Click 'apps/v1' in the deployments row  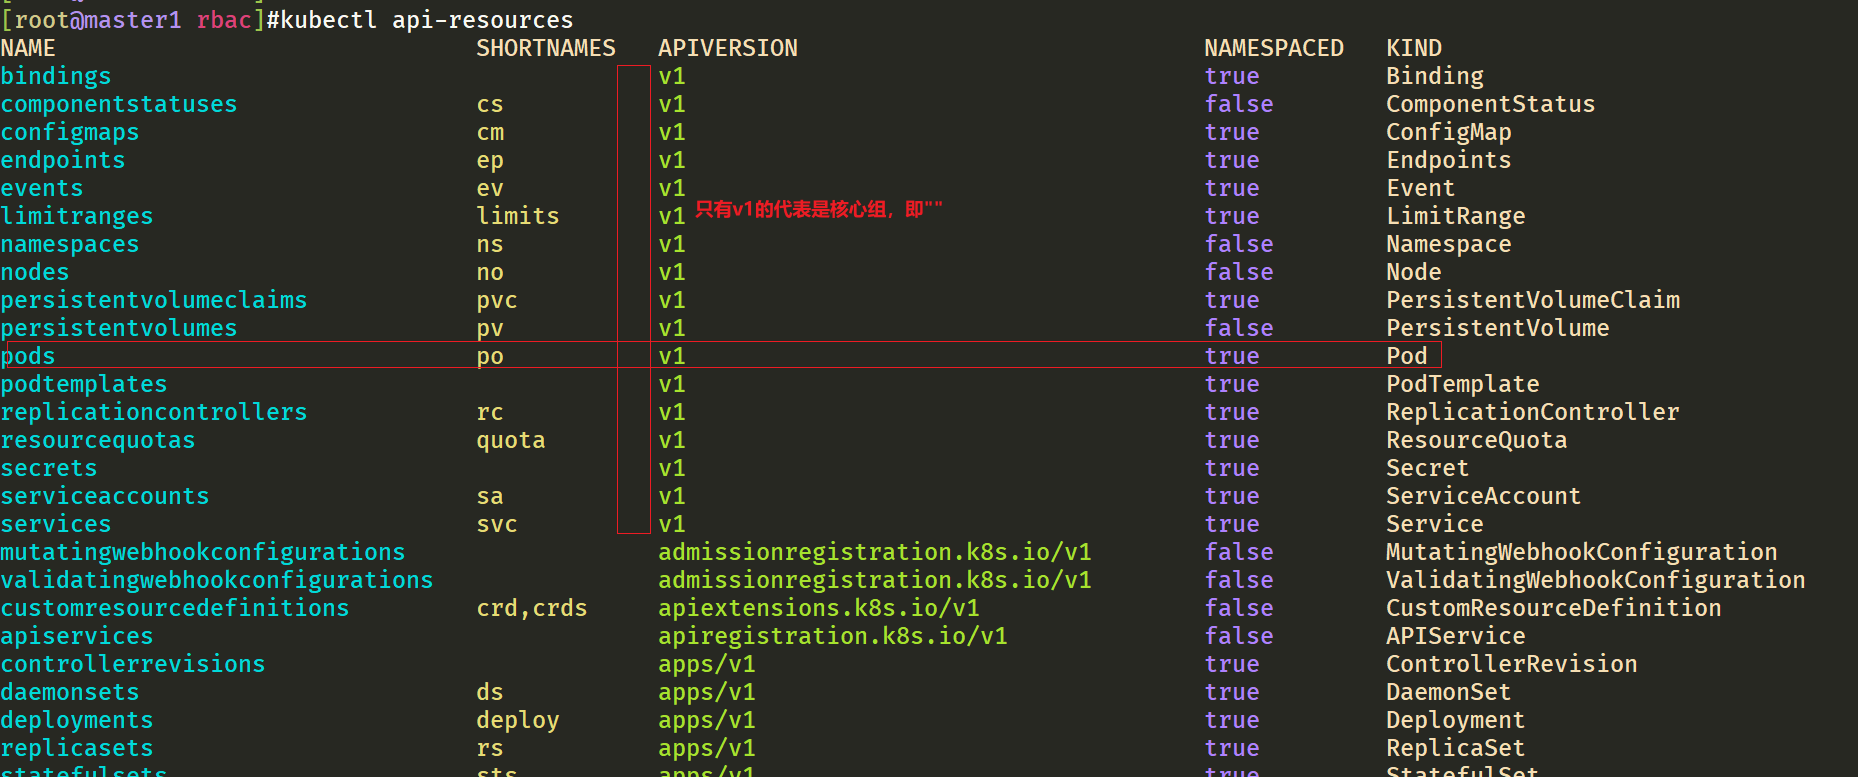click(707, 720)
